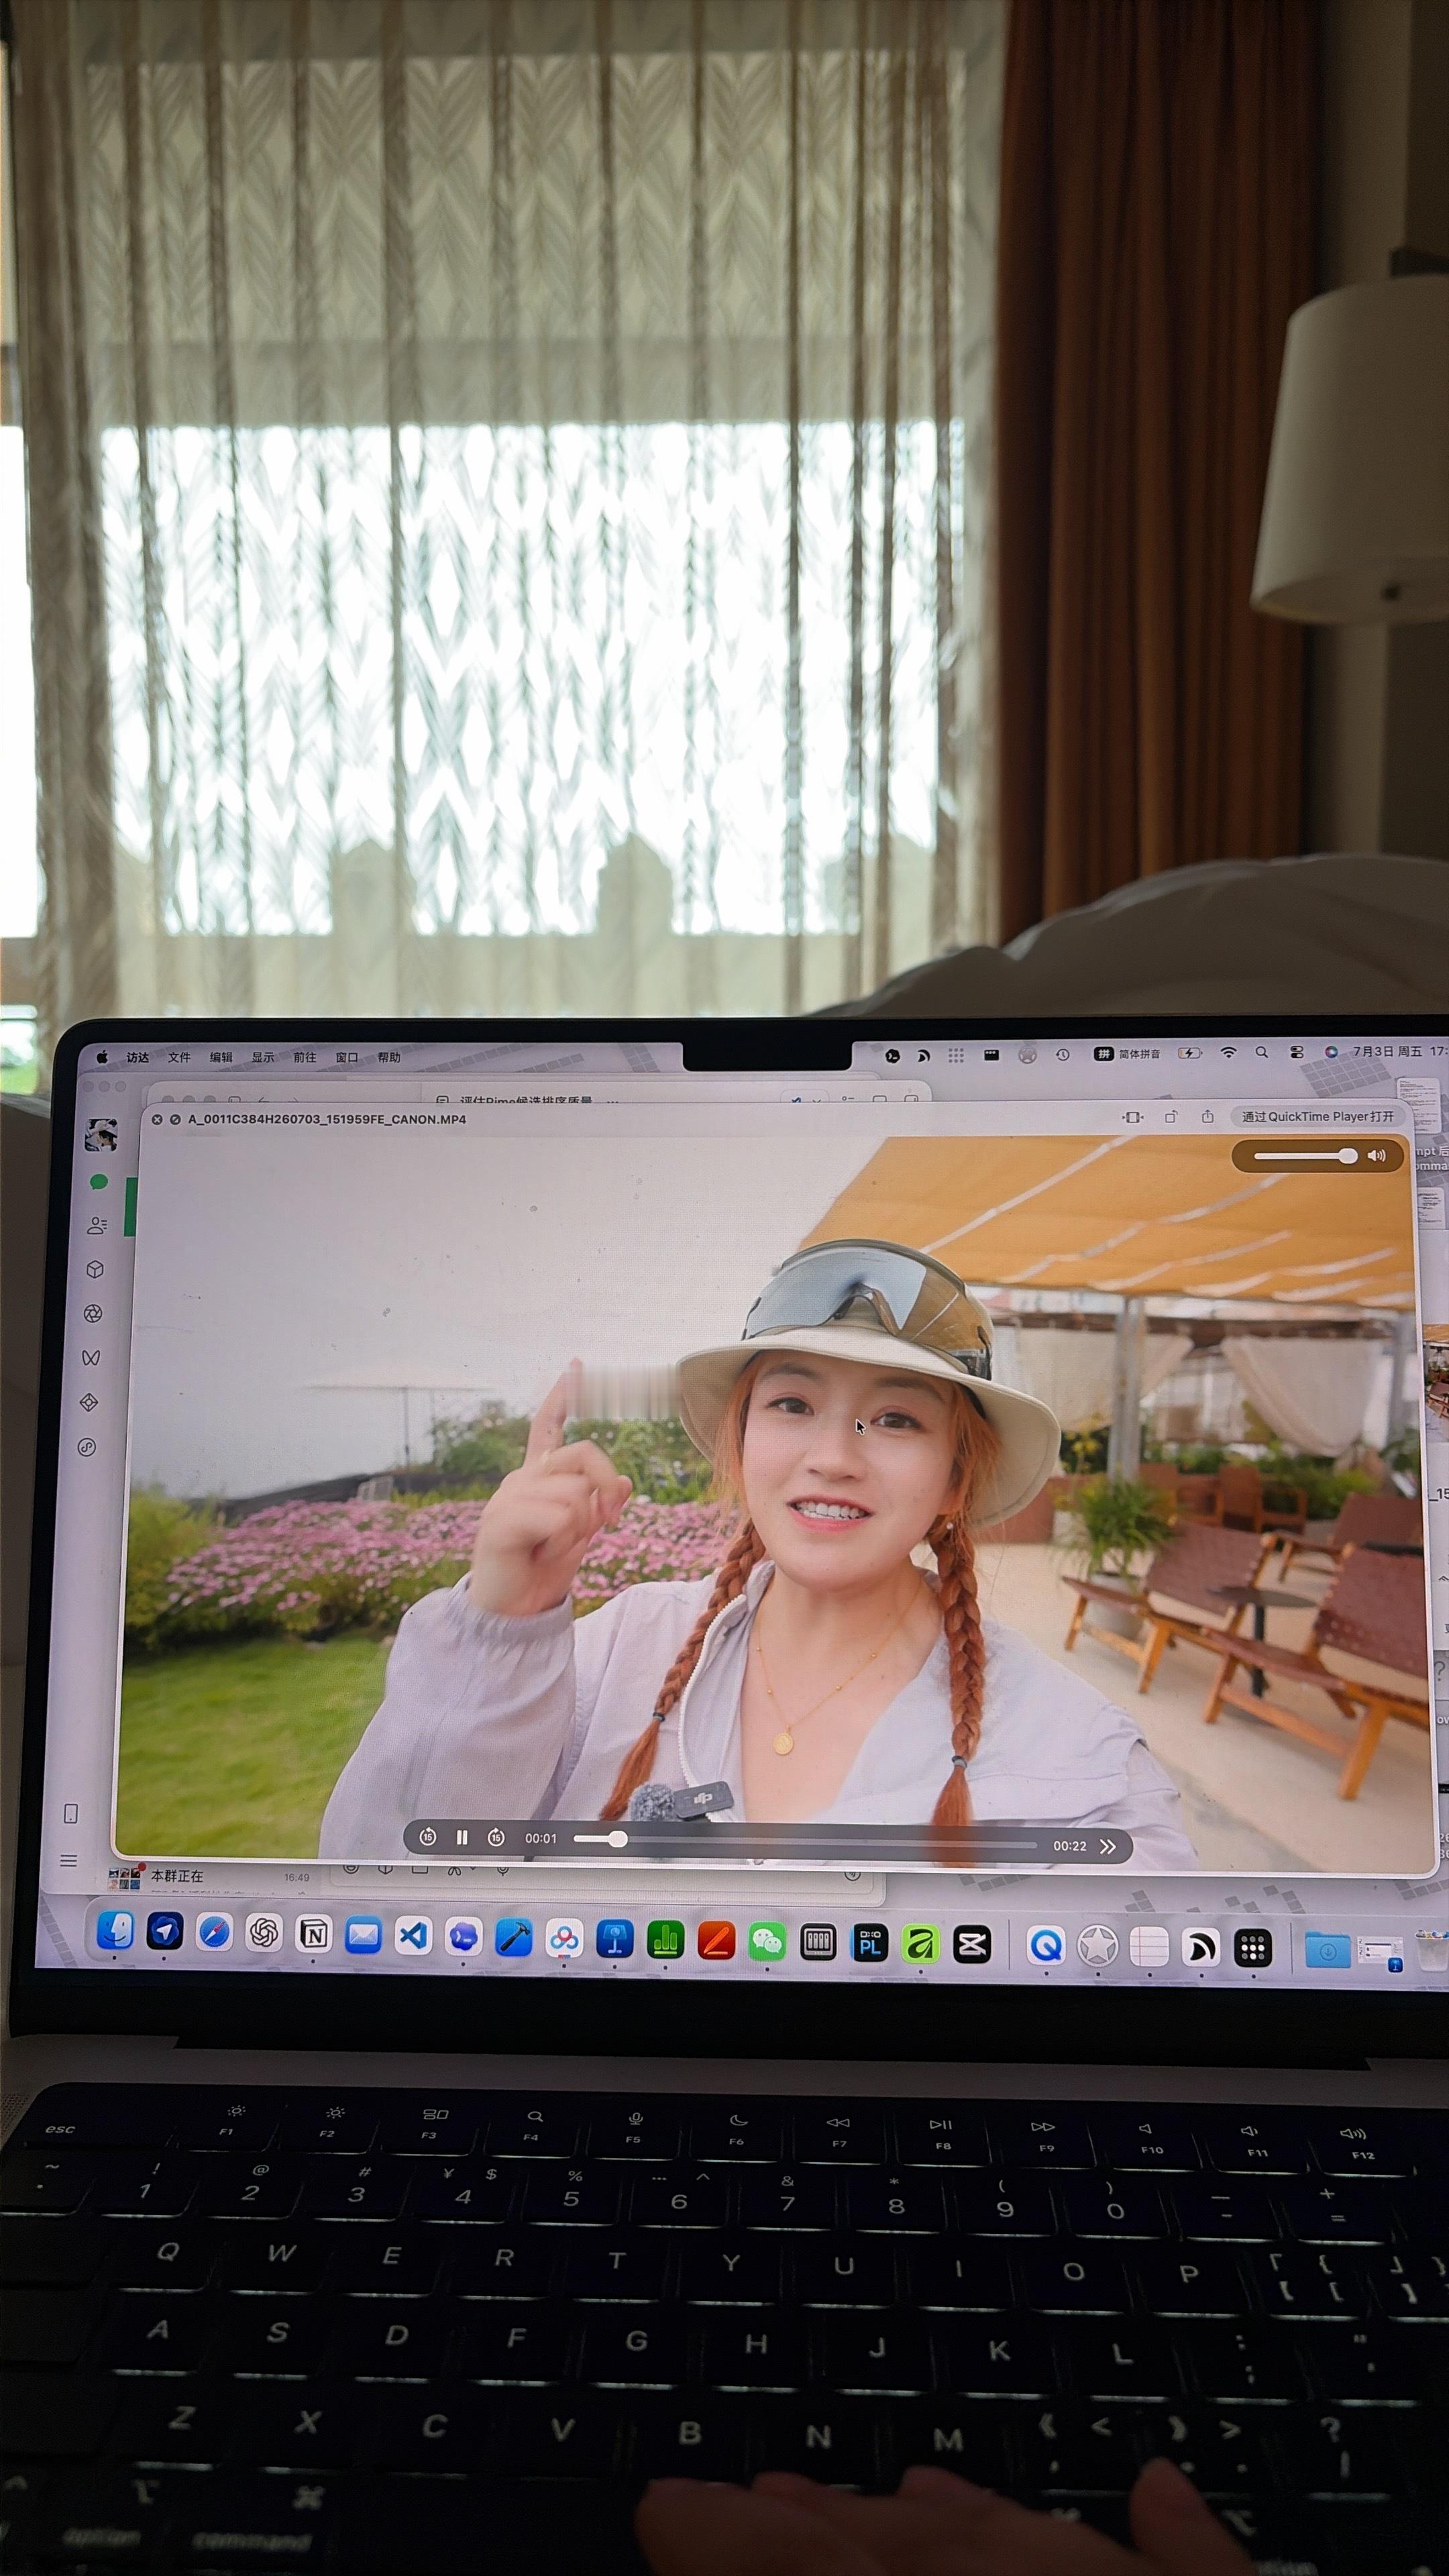Open Finder from the Dock
1449x2576 pixels.
tap(115, 1931)
